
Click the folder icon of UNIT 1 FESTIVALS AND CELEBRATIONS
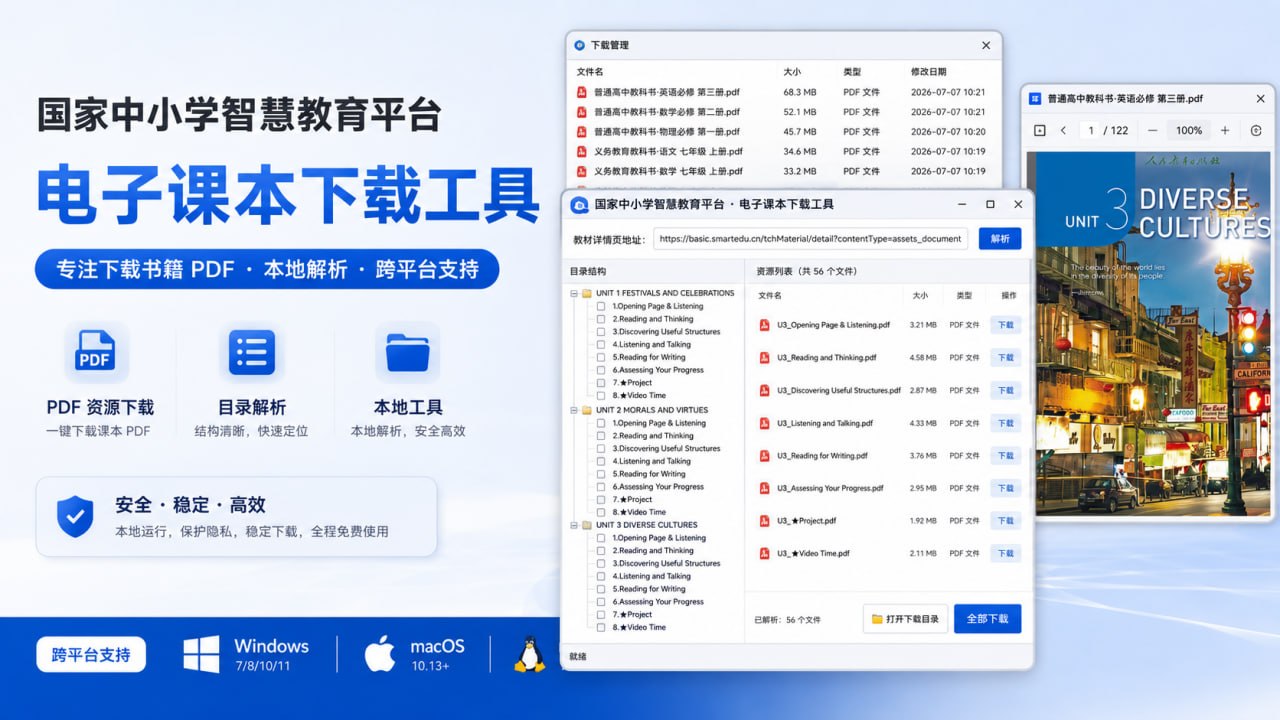pyautogui.click(x=587, y=293)
